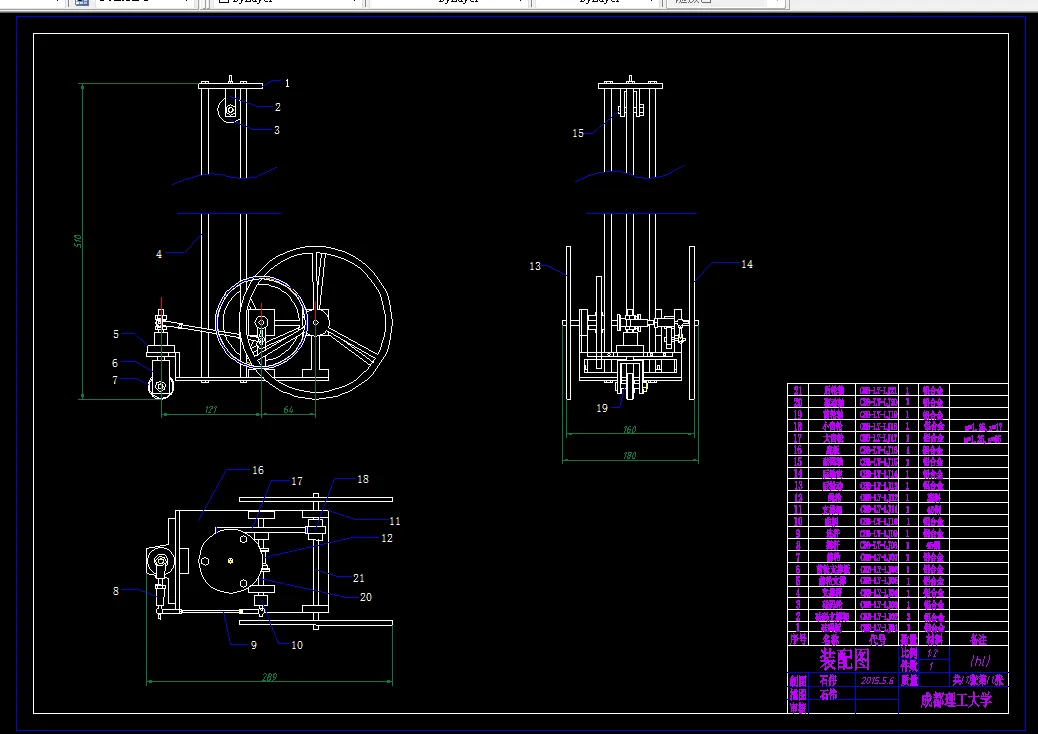
Task: Select the 备注 header in the parts list
Action: point(978,639)
